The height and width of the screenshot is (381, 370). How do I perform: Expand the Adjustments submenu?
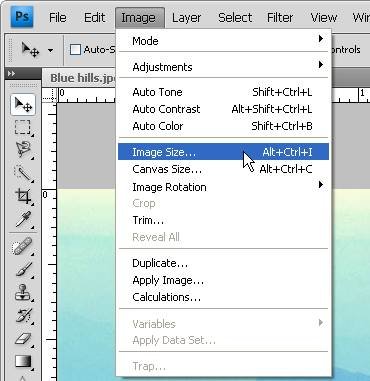[223, 67]
